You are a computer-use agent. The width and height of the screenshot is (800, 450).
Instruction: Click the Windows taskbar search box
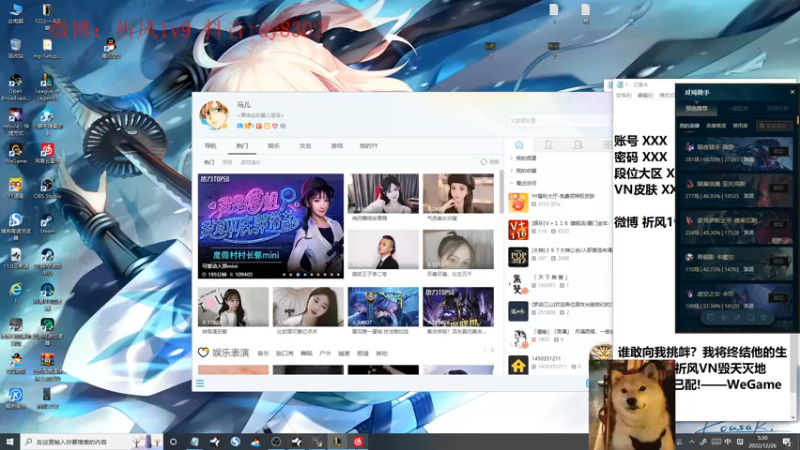point(92,441)
